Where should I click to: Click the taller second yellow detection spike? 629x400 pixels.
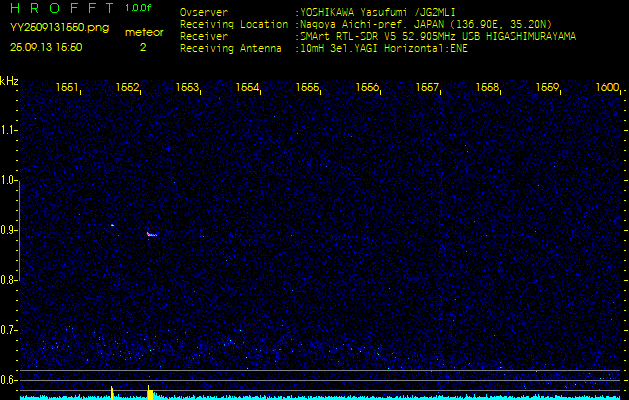pos(150,392)
